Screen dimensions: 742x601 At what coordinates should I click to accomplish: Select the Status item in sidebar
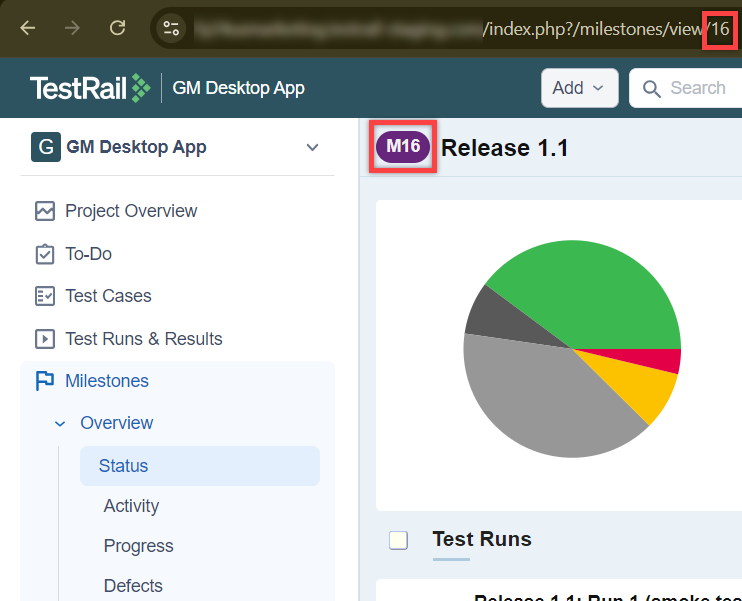coord(123,466)
